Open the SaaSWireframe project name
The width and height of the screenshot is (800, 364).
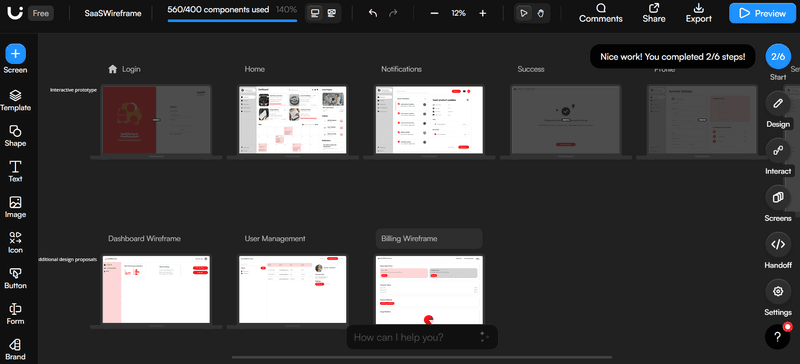point(113,13)
